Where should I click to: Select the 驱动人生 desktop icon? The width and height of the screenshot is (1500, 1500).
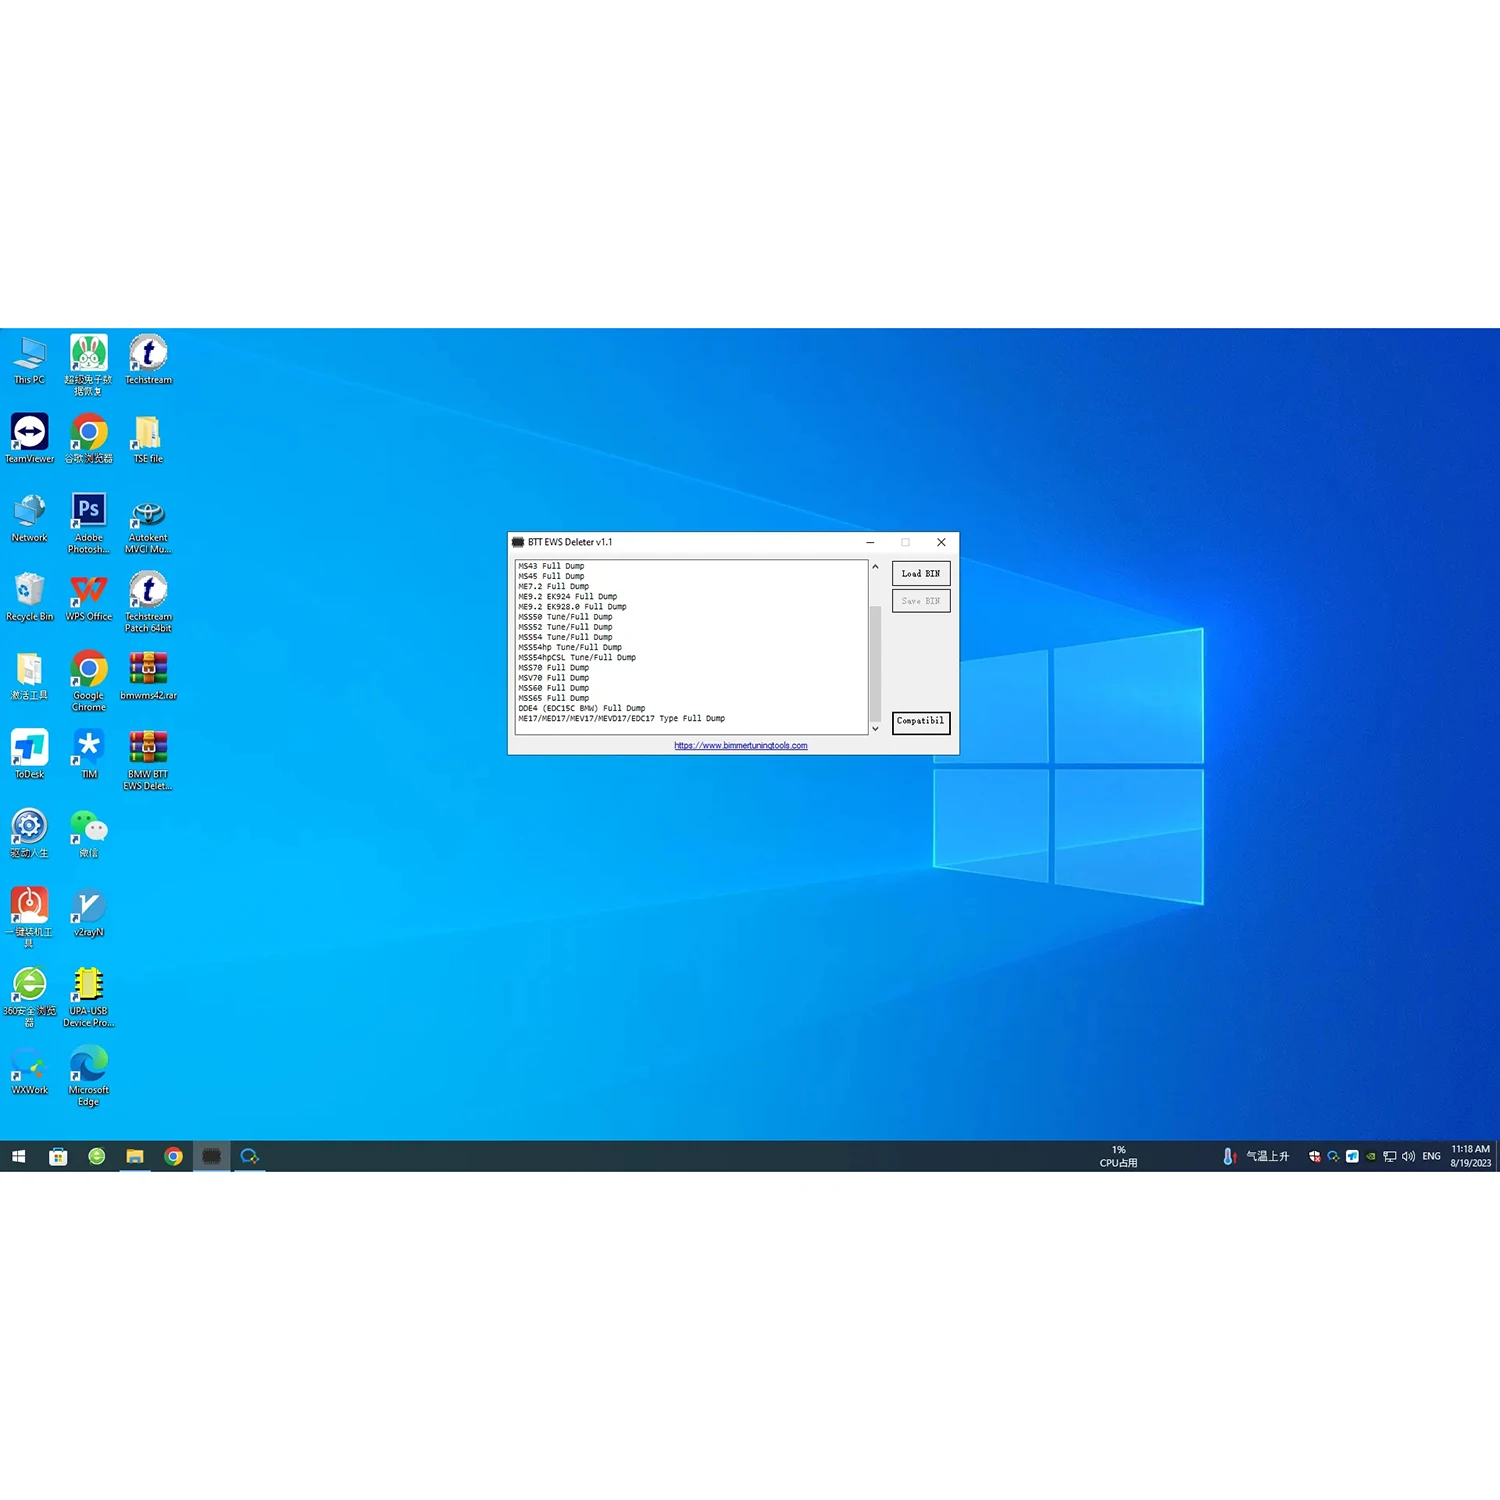30,834
